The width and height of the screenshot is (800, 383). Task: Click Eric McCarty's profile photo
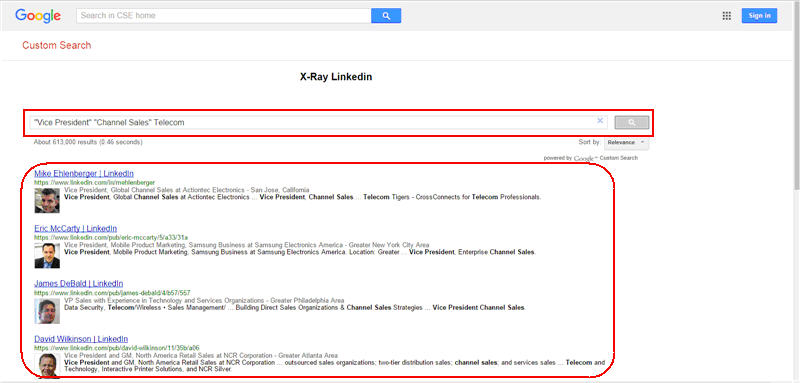coord(47,255)
